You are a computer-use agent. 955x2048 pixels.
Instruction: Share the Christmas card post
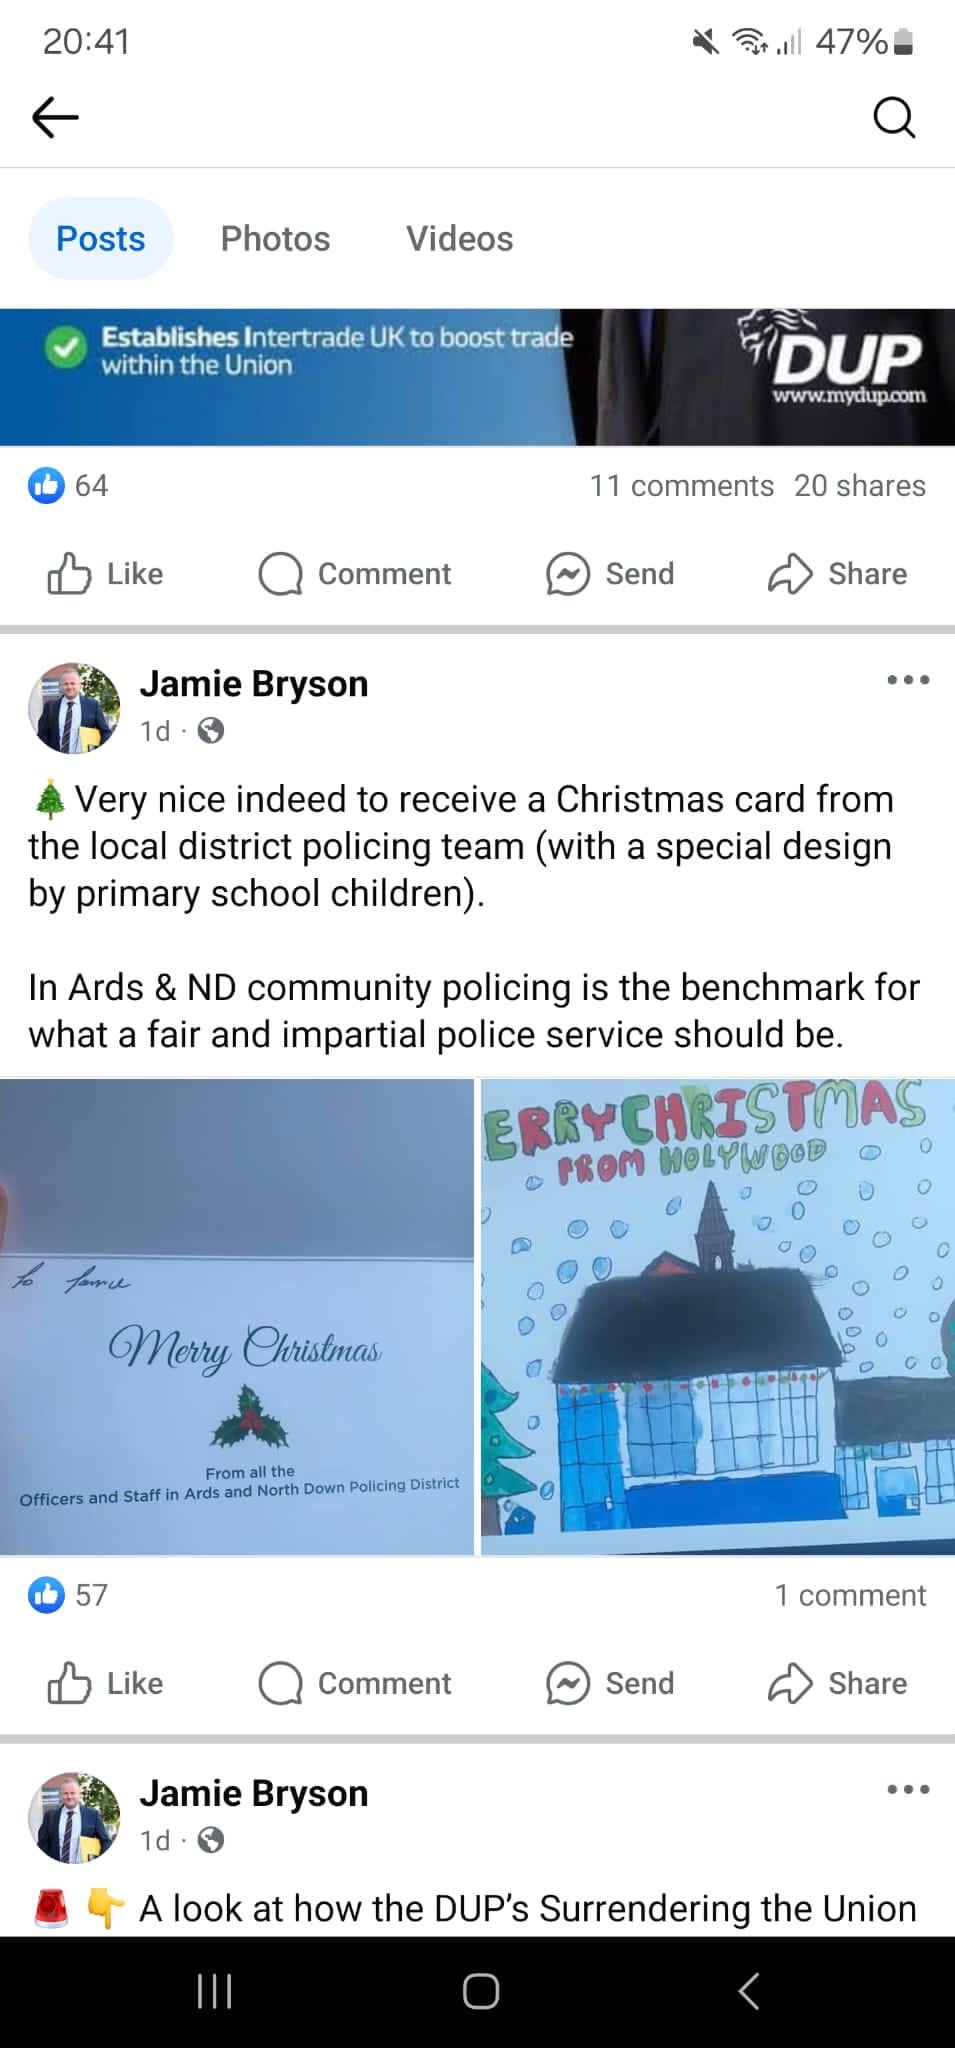tap(837, 1683)
